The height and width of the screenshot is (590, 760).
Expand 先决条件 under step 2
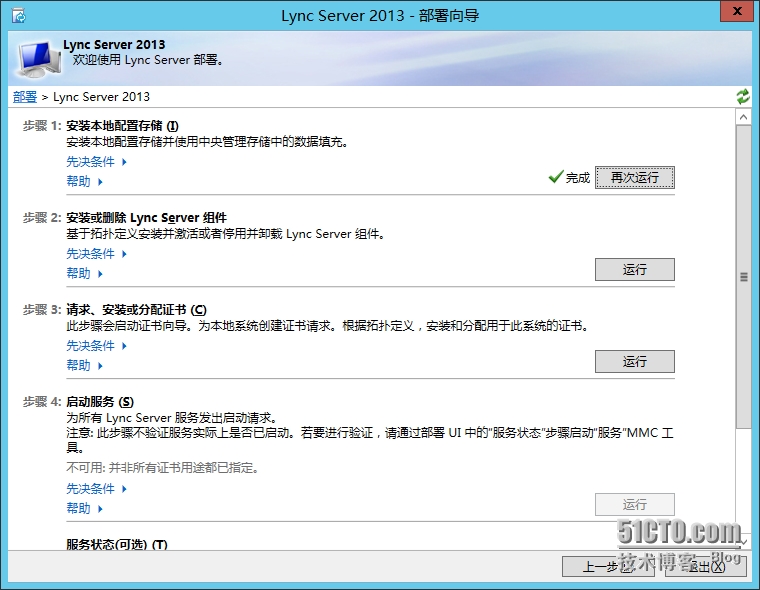[96, 254]
